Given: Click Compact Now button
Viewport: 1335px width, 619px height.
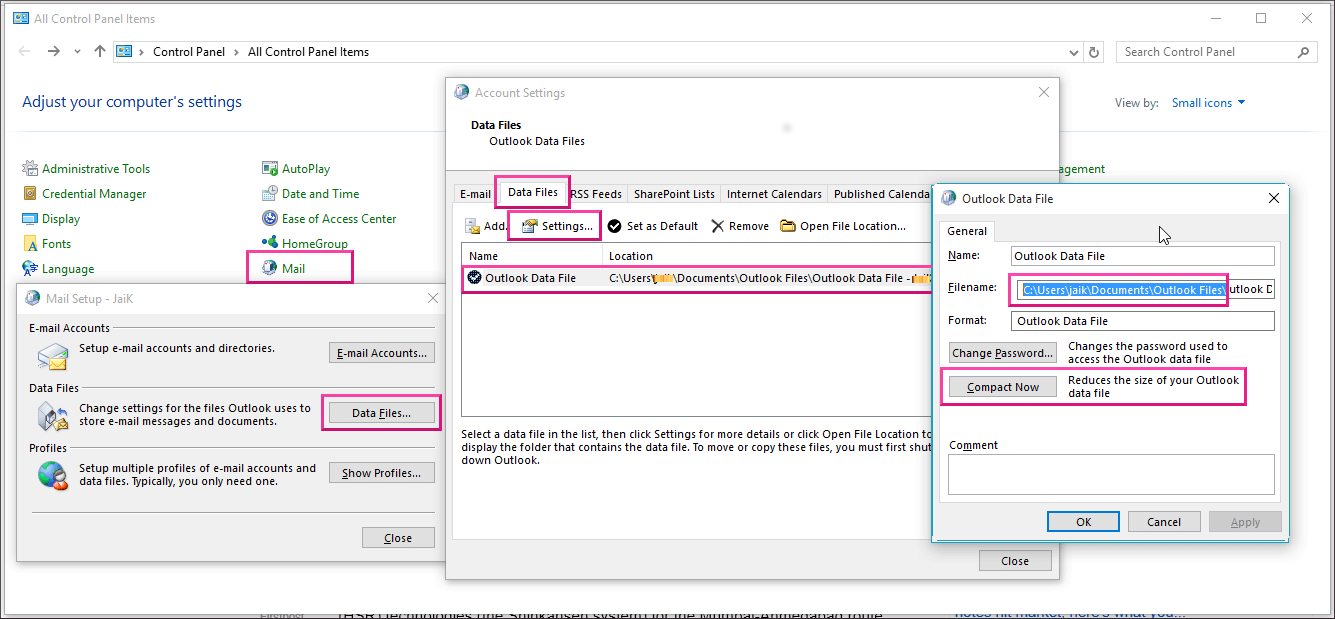Looking at the screenshot, I should click(1003, 387).
